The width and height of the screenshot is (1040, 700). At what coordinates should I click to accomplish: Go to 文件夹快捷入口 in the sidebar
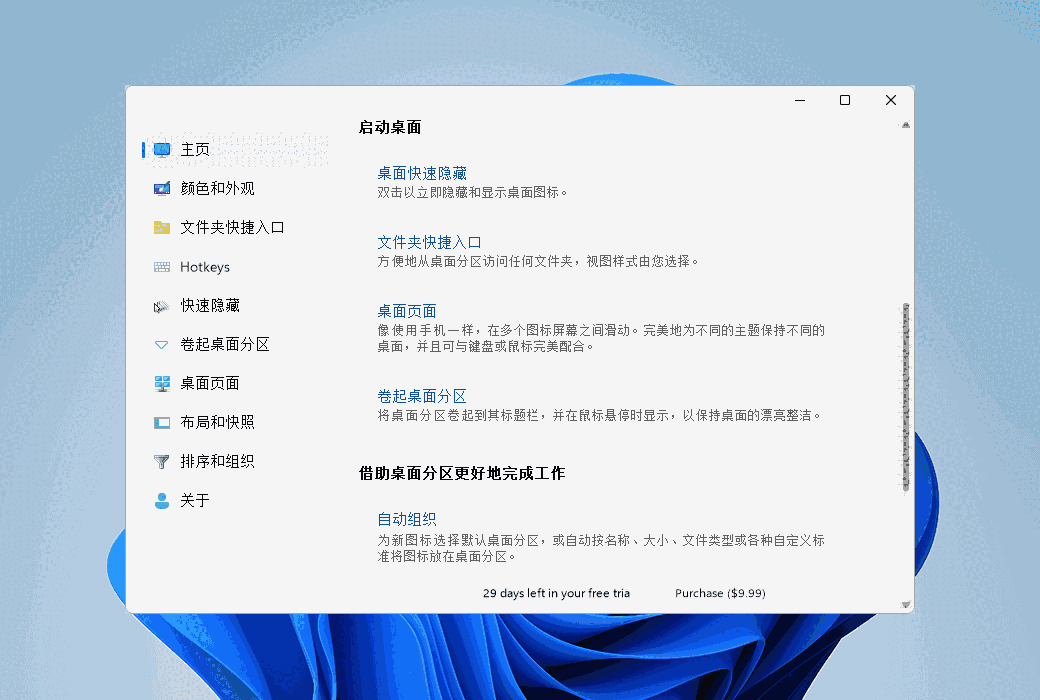[232, 228]
